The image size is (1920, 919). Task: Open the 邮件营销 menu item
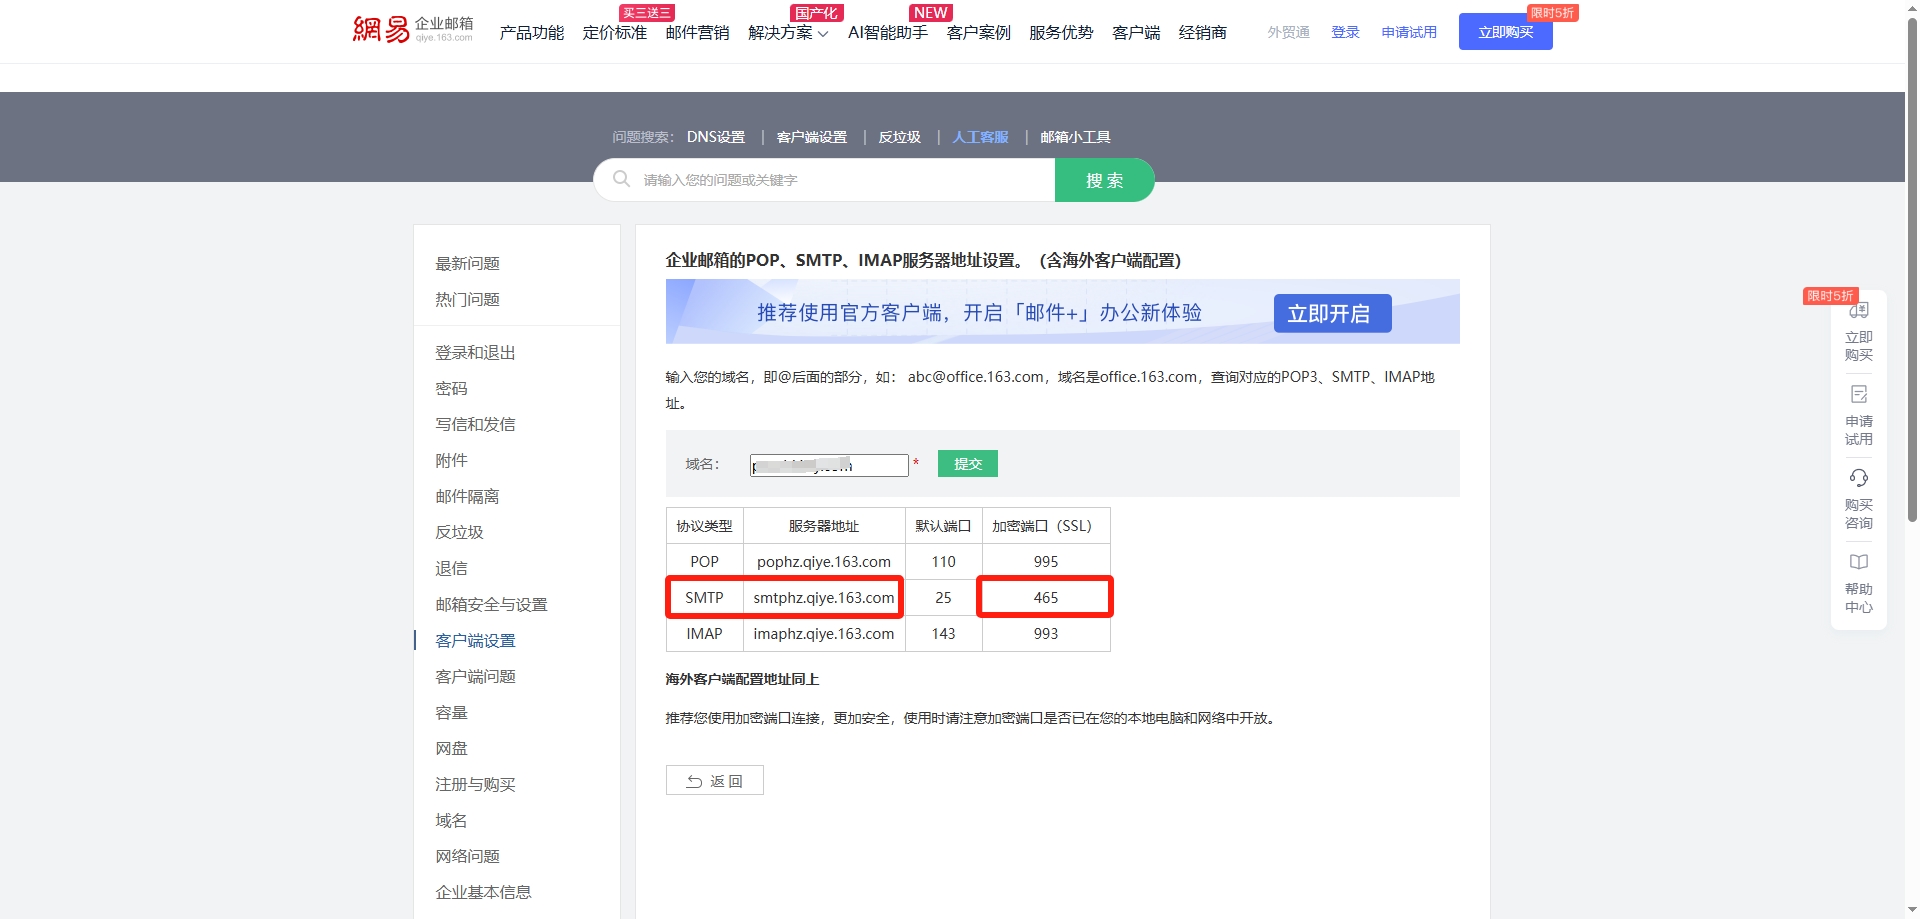[697, 33]
